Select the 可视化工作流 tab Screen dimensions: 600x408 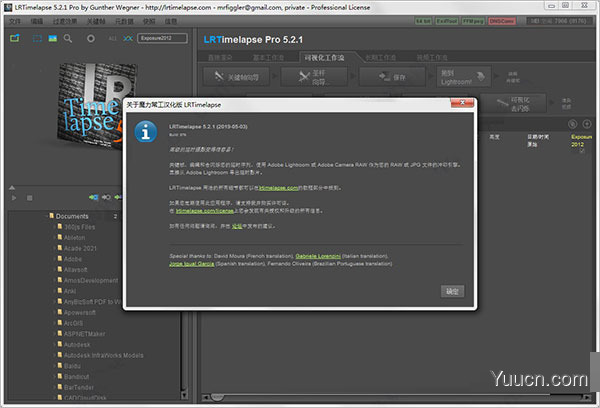point(324,58)
